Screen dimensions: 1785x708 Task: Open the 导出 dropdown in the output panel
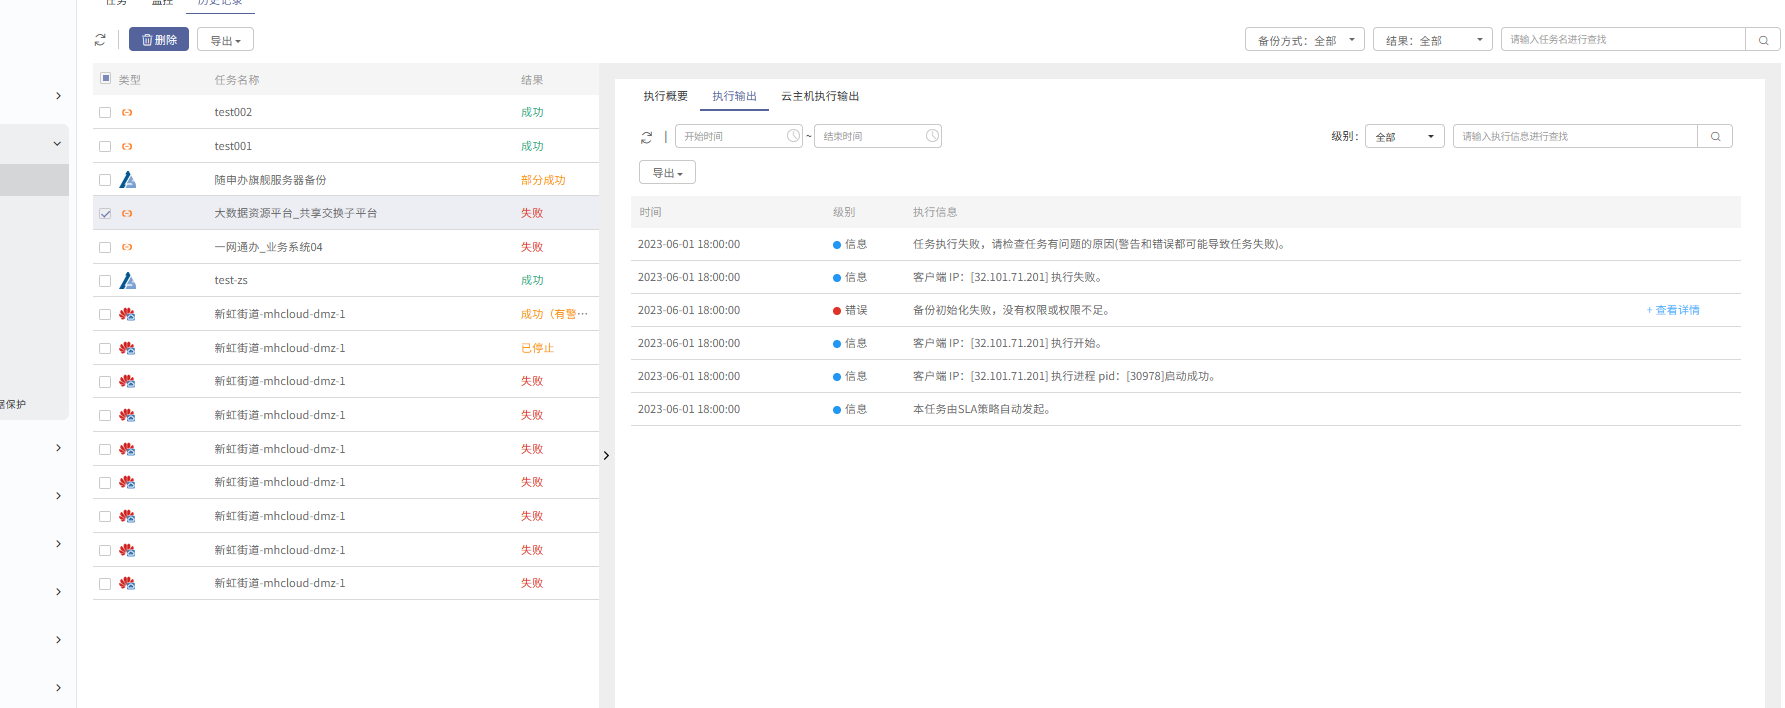667,173
